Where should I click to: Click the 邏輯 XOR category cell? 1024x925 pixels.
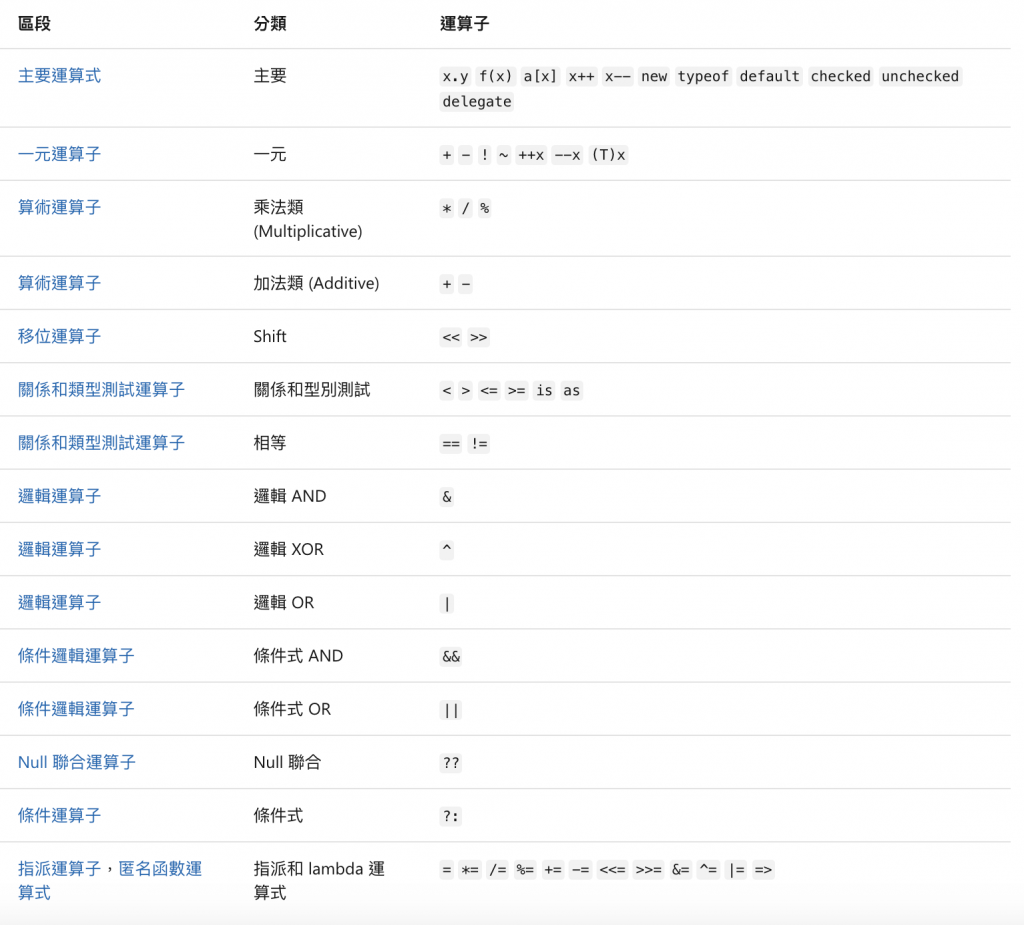[x=289, y=549]
